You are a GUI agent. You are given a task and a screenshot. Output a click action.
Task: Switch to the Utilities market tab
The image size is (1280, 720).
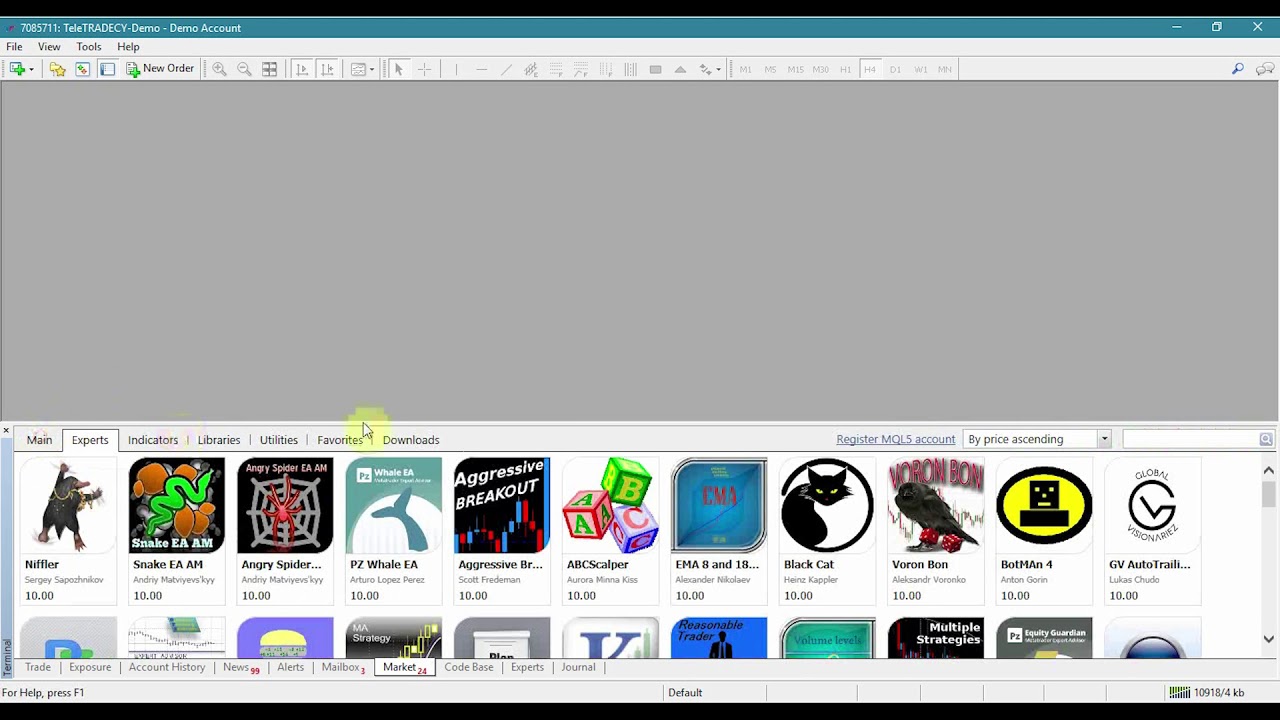click(279, 440)
